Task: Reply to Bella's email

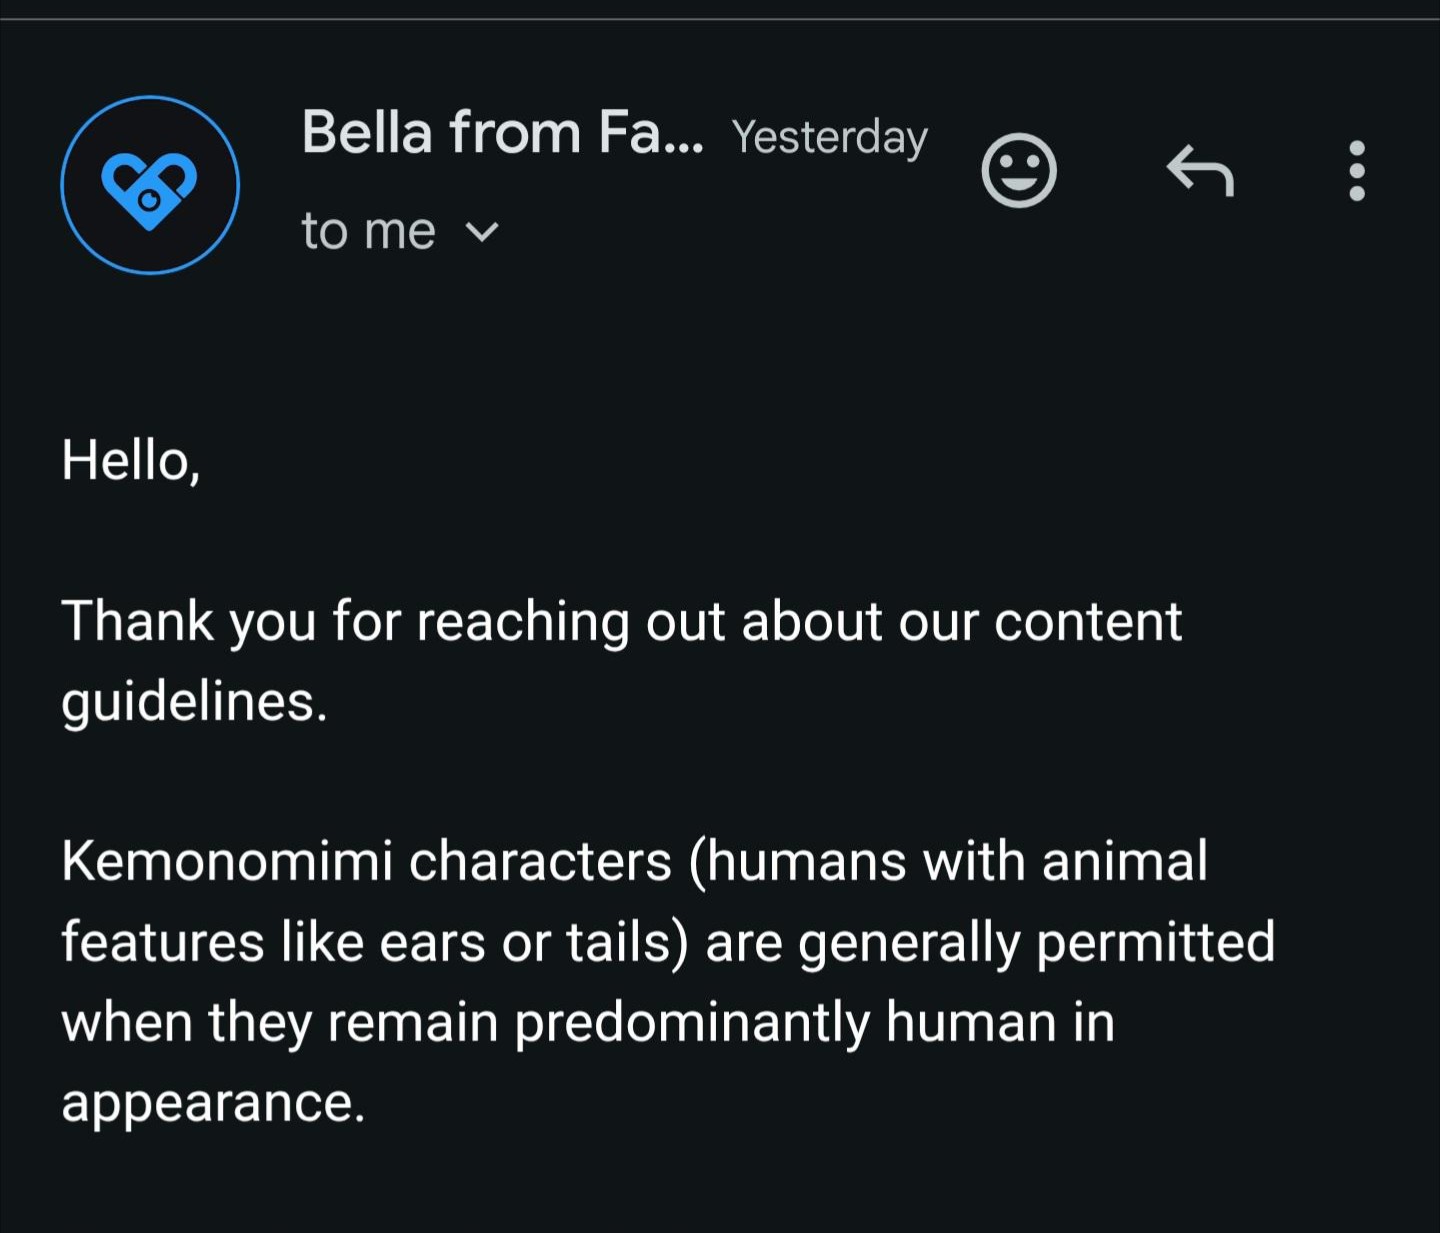Action: click(x=1200, y=171)
